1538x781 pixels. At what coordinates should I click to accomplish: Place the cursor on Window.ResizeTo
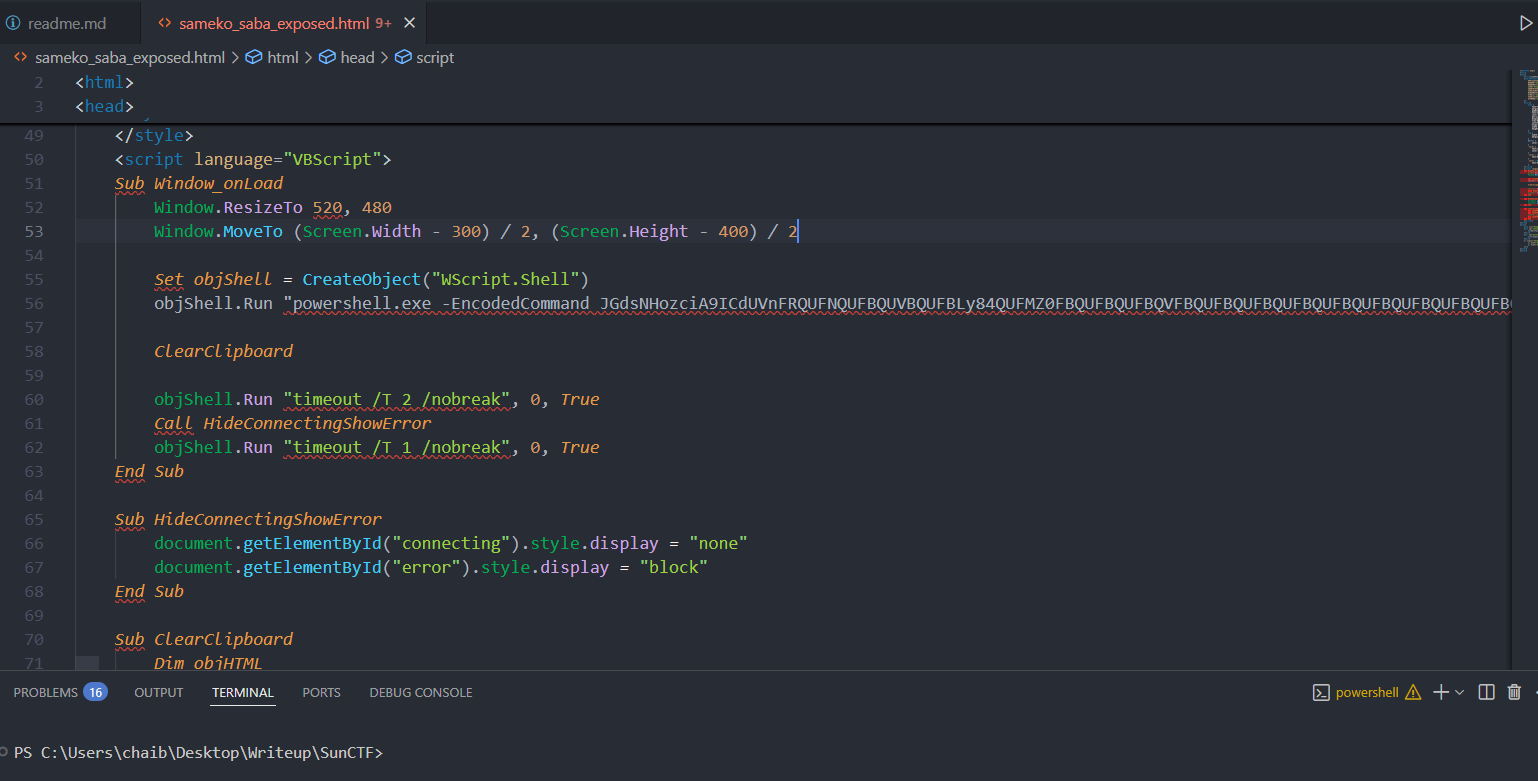click(x=228, y=208)
